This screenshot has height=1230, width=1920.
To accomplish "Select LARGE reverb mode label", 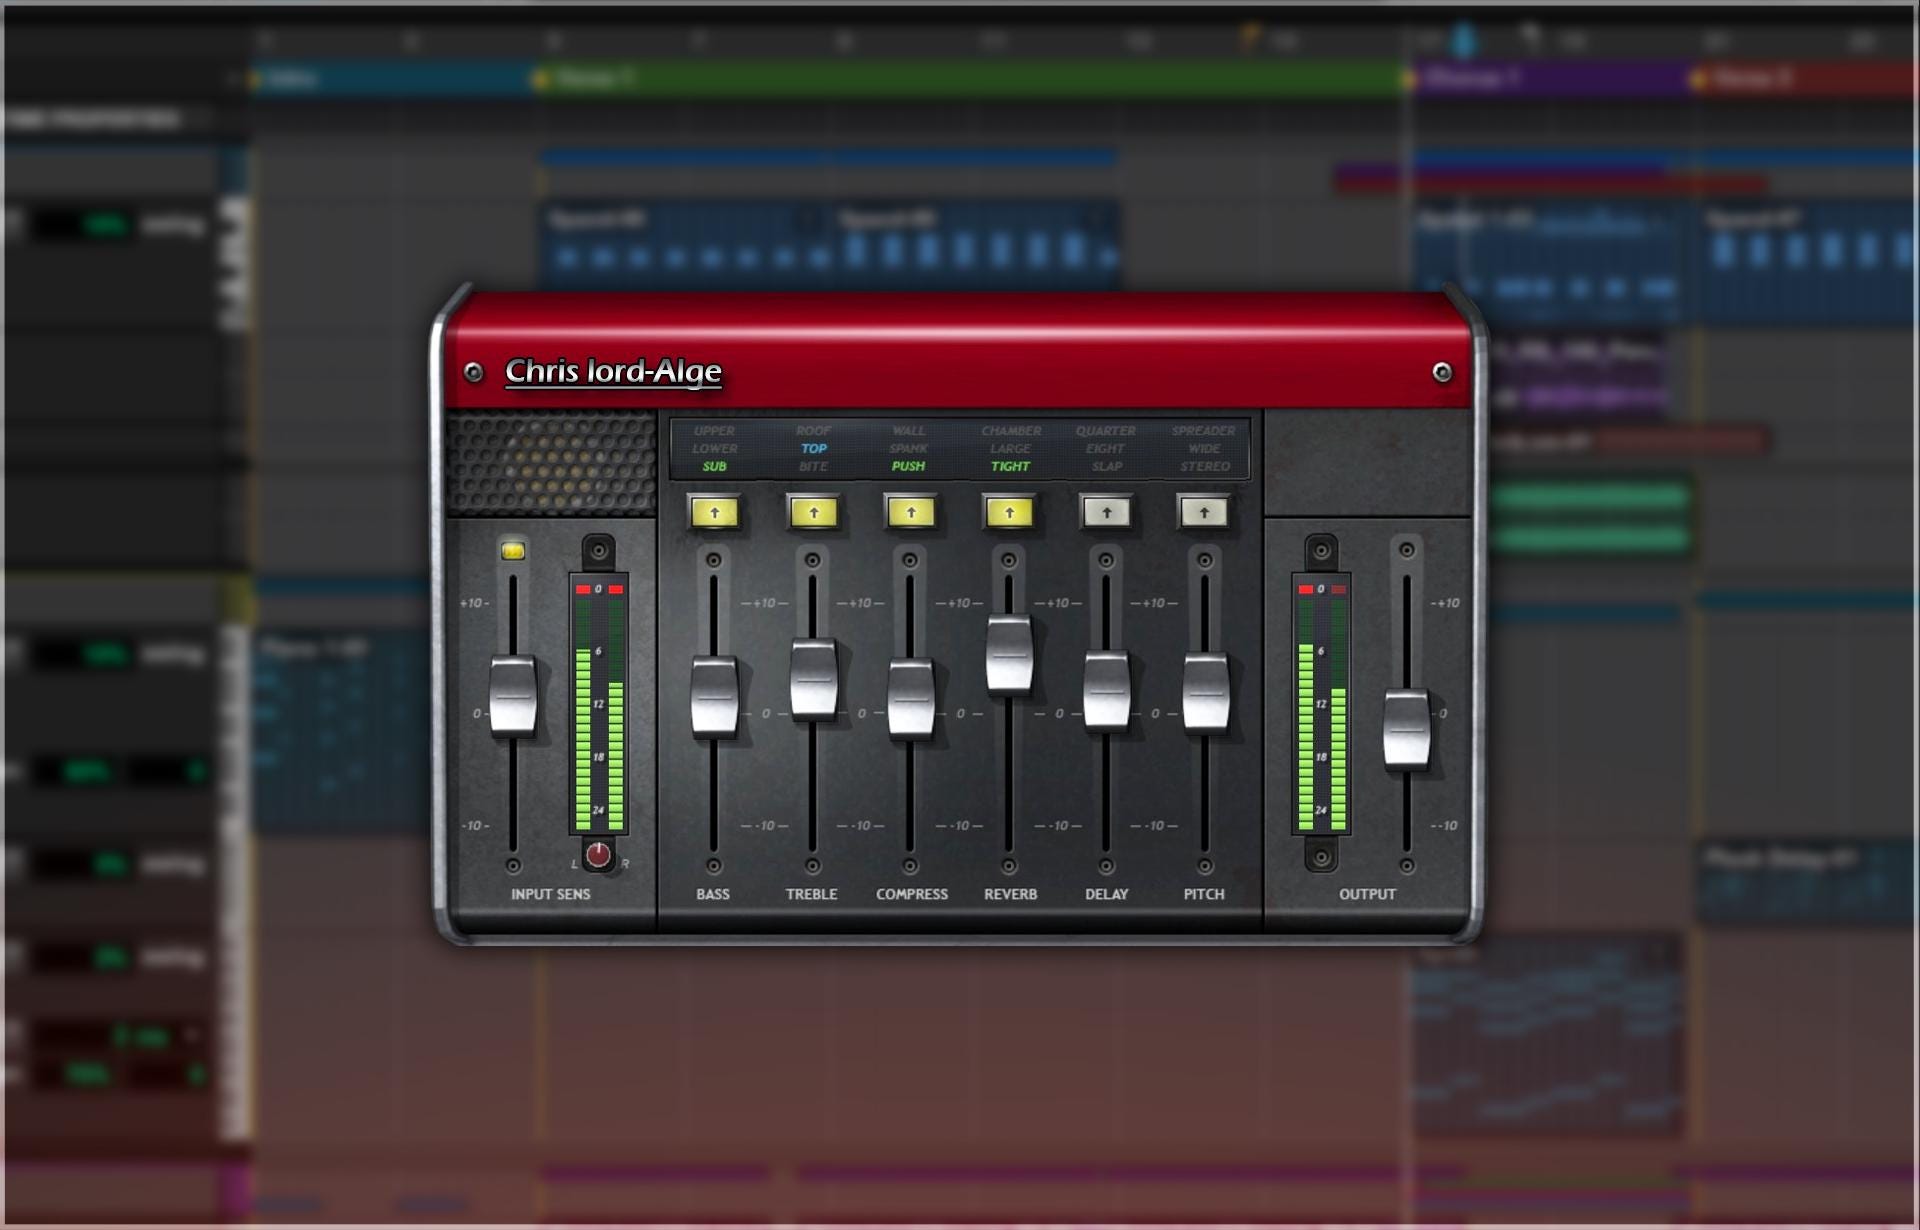I will coord(1011,449).
